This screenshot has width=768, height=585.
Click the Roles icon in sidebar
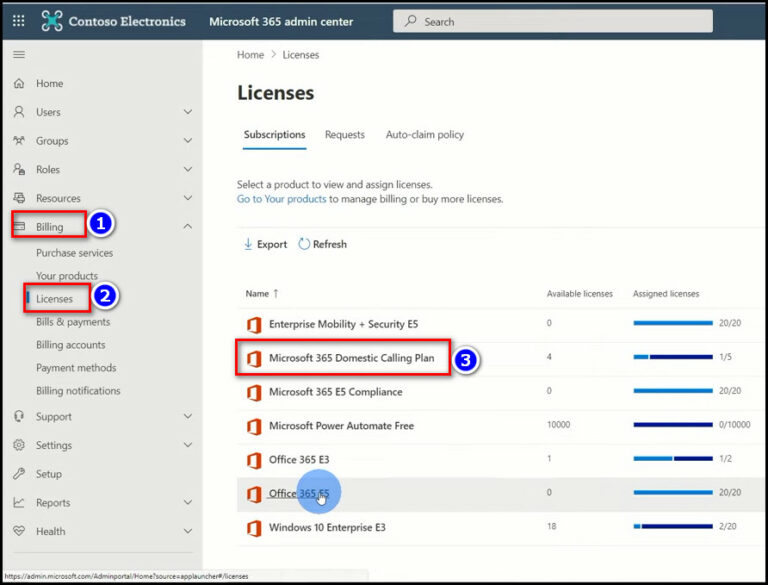coord(19,170)
